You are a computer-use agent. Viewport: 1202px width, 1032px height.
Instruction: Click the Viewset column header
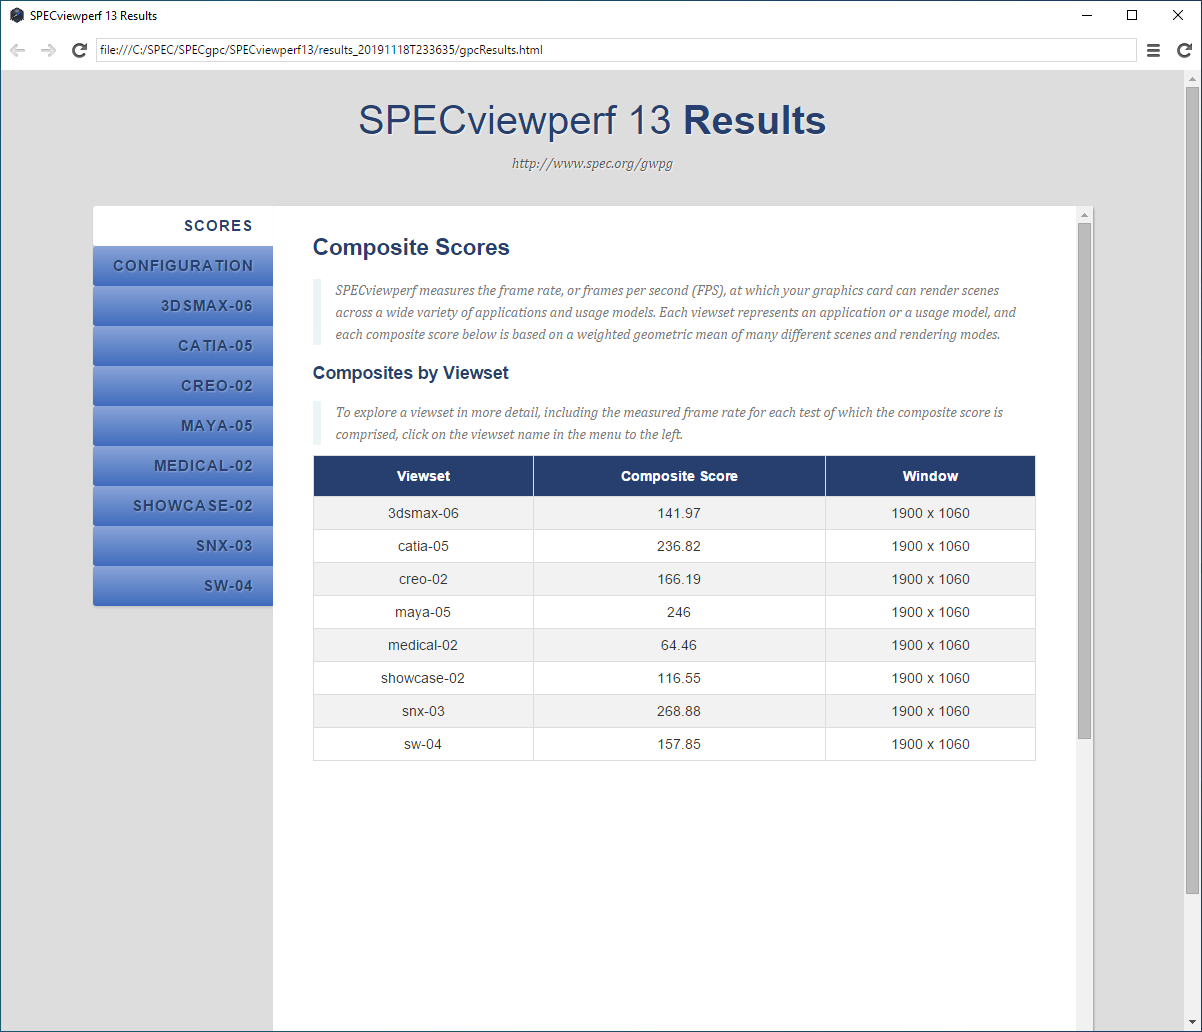pos(423,476)
